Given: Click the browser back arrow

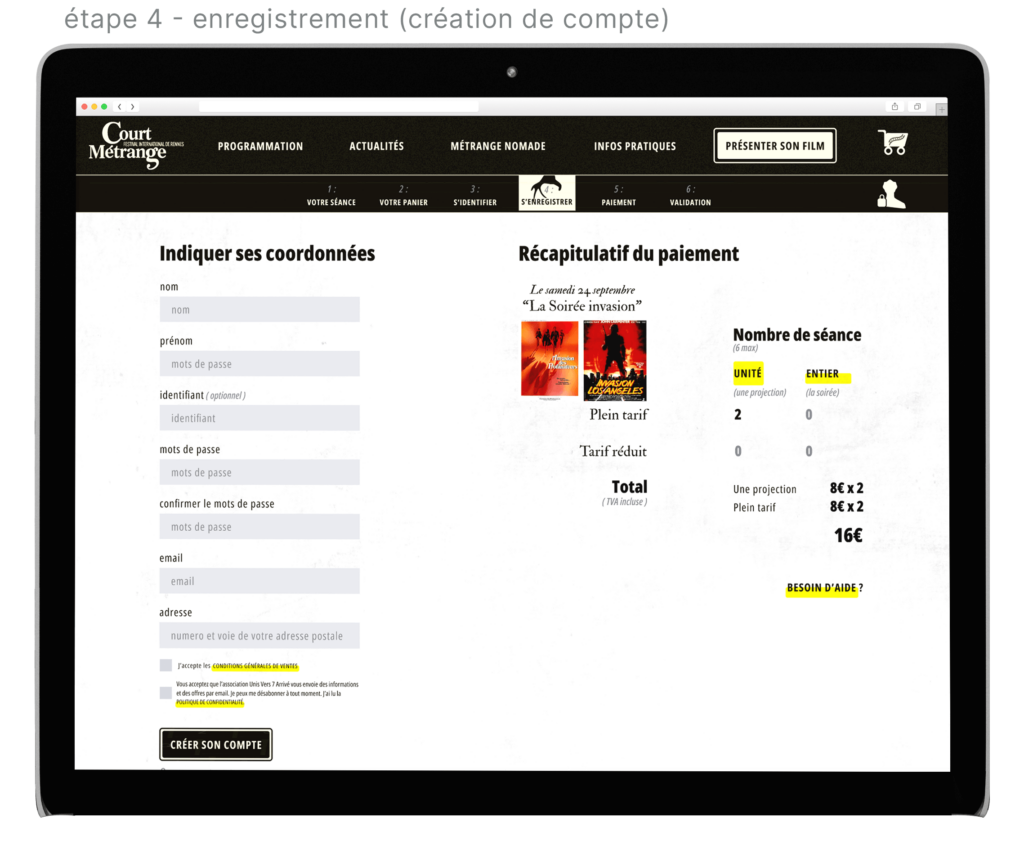Looking at the screenshot, I should coord(120,107).
